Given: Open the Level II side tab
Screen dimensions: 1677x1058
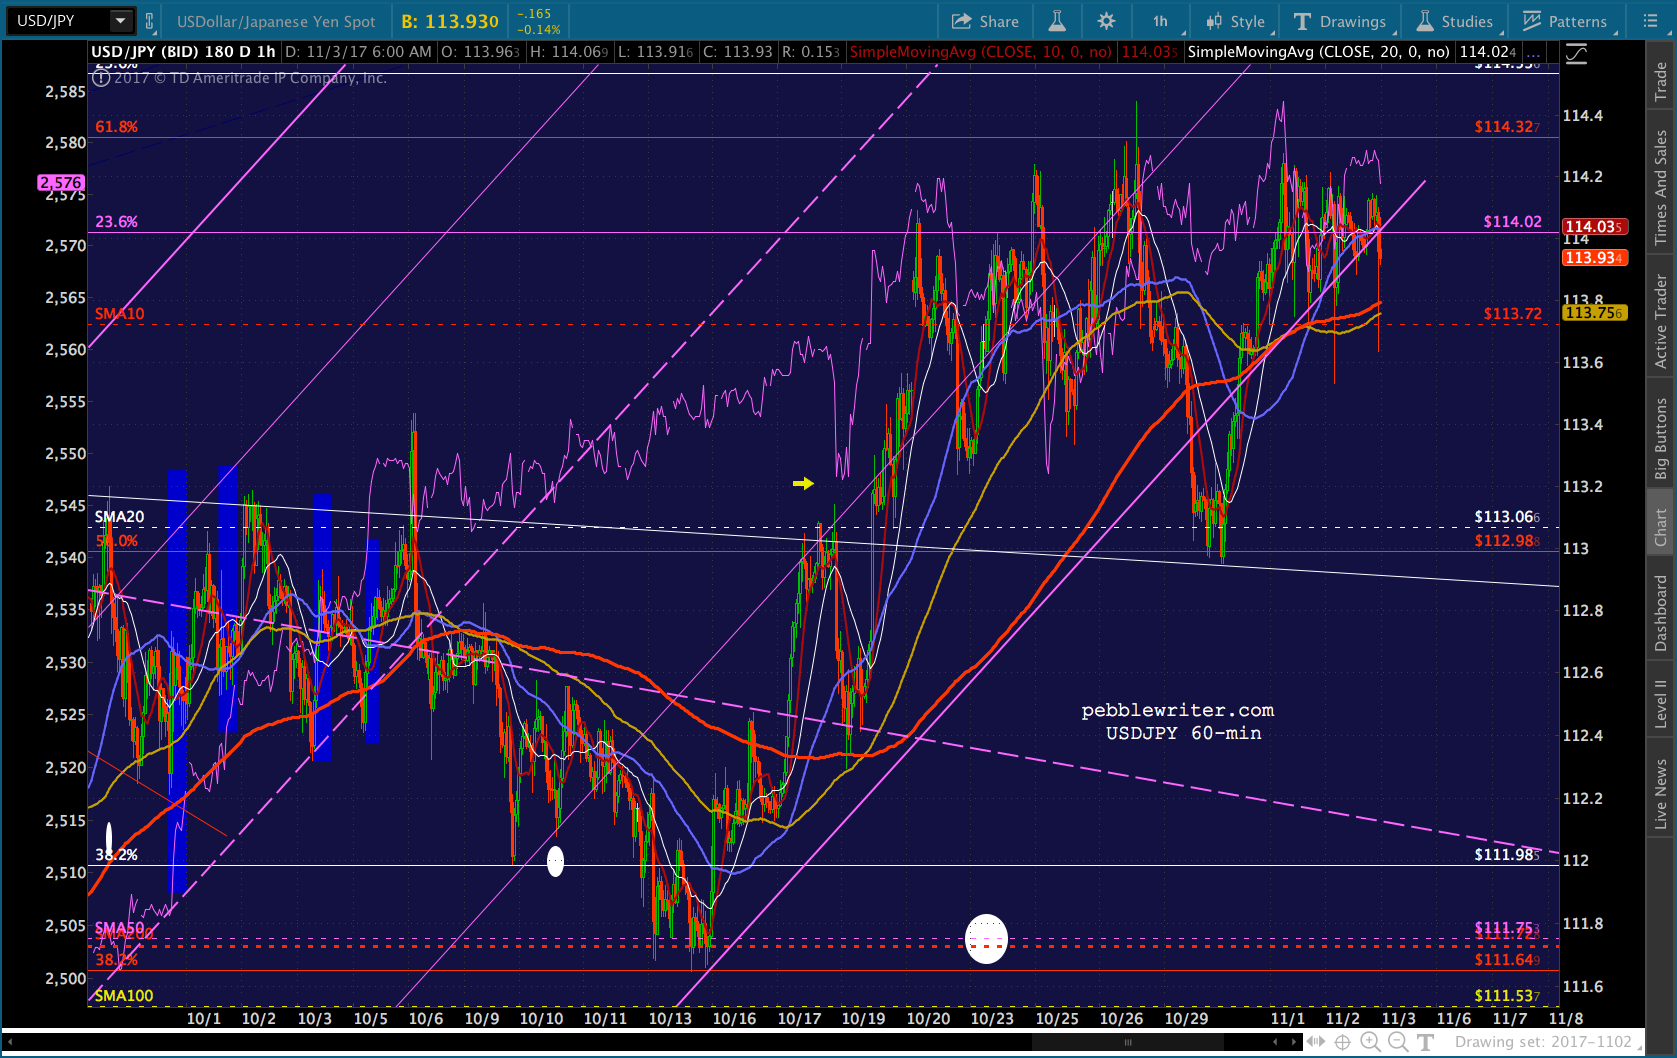Looking at the screenshot, I should (1661, 703).
